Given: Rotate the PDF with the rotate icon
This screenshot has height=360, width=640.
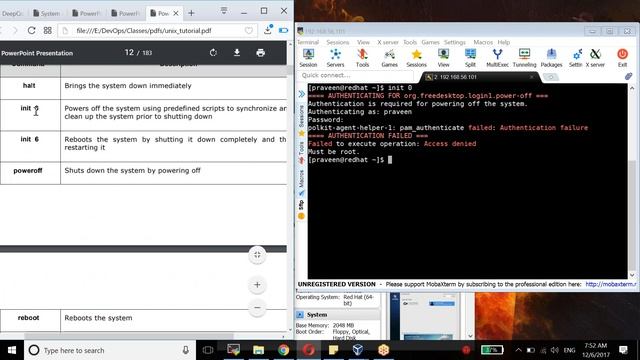Looking at the screenshot, I should tap(213, 53).
